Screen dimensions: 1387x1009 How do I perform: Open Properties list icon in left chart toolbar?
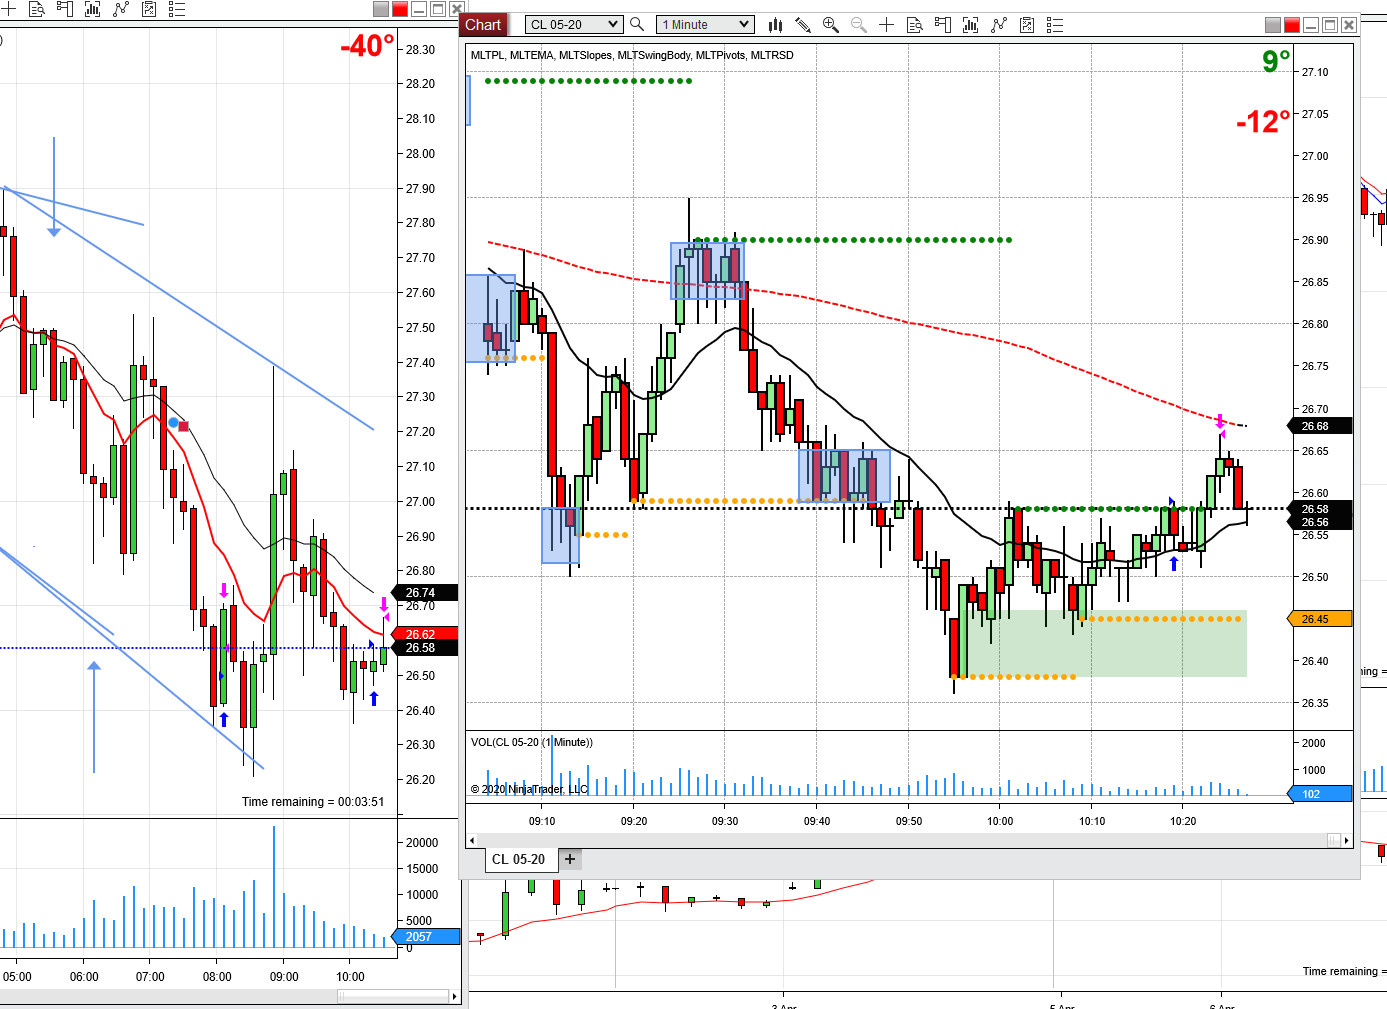[177, 9]
